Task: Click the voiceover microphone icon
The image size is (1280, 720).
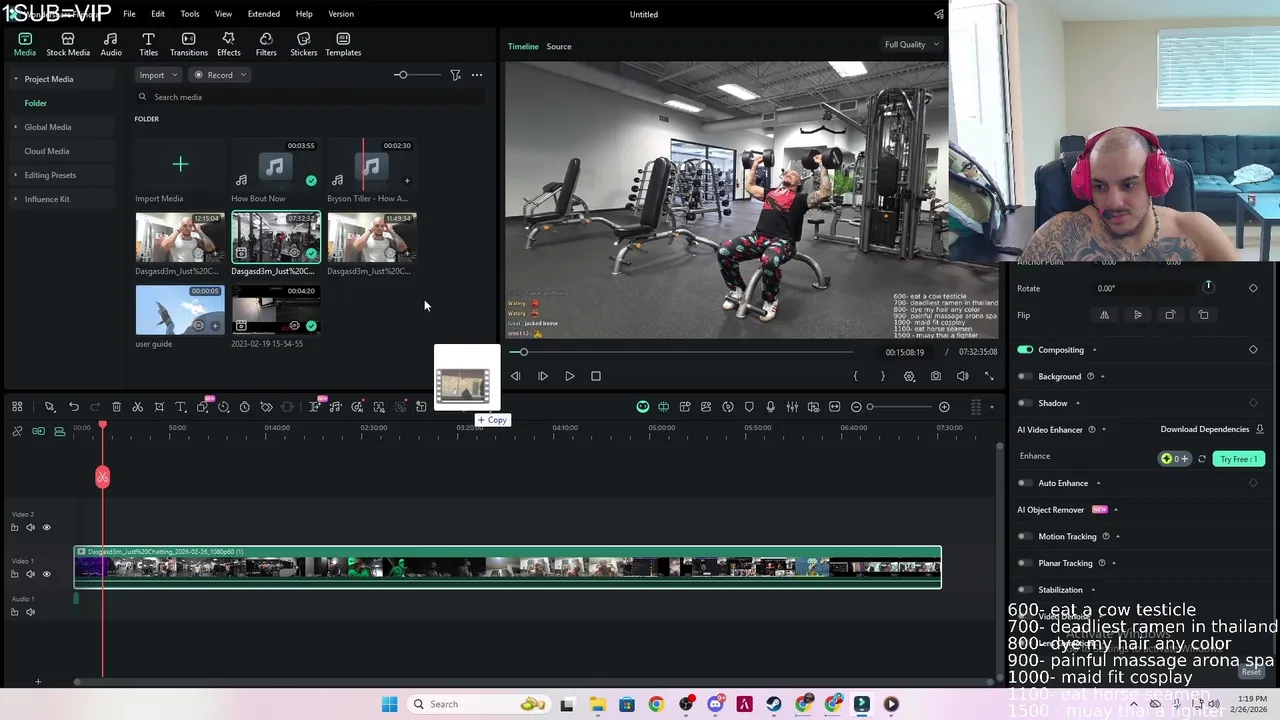Action: tap(770, 407)
